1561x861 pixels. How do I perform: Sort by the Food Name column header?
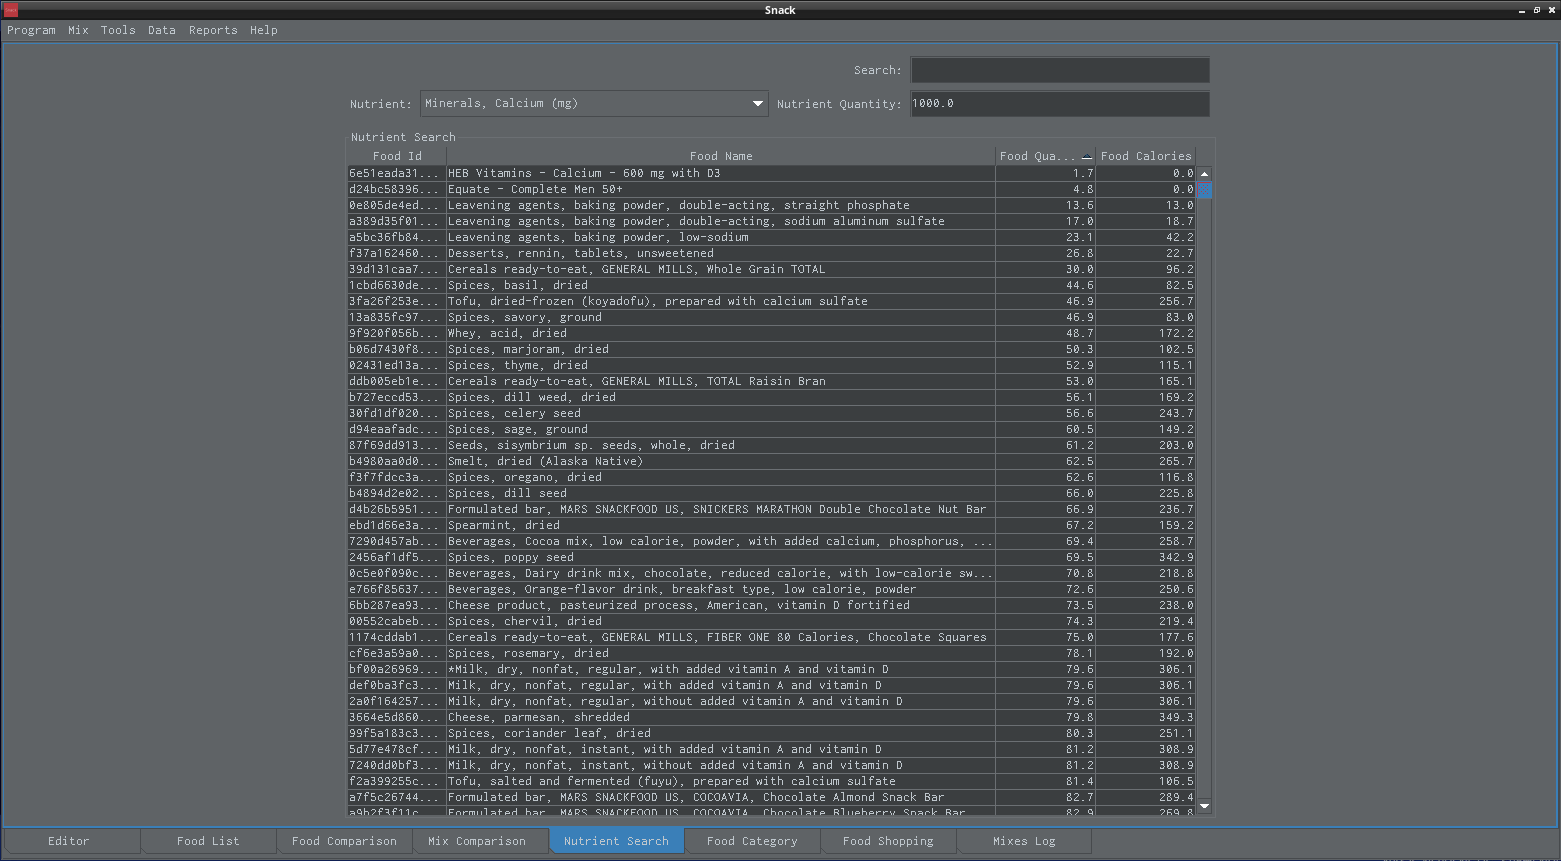coord(720,156)
